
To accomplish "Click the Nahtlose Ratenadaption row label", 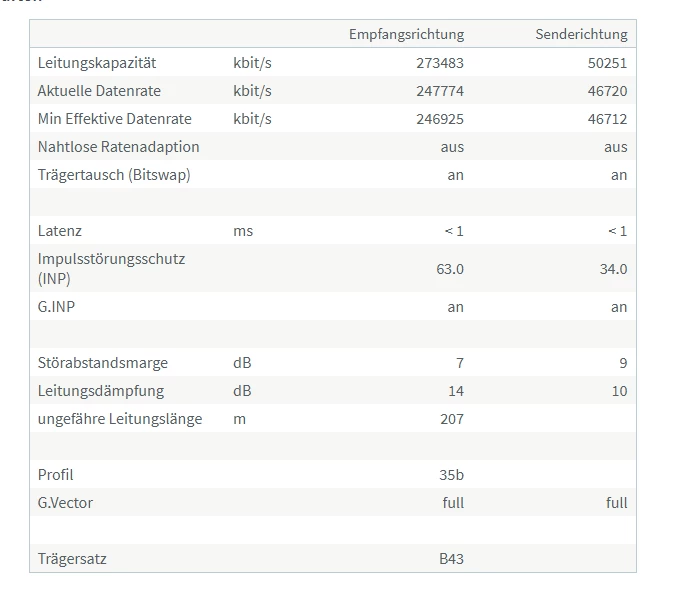I will (x=118, y=147).
